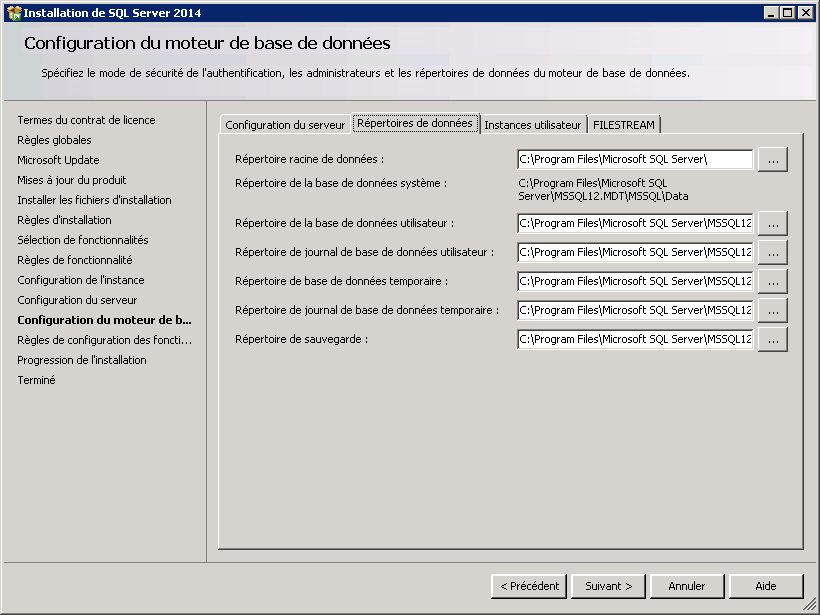Focus the user database directory field
820x615 pixels.
pyautogui.click(x=634, y=223)
